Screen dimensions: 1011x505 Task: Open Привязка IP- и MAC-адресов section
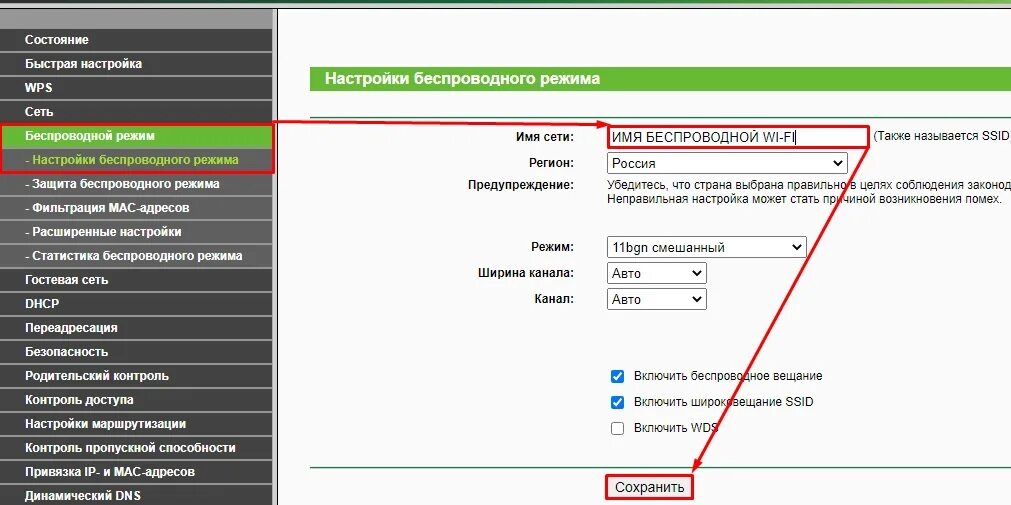click(x=136, y=471)
